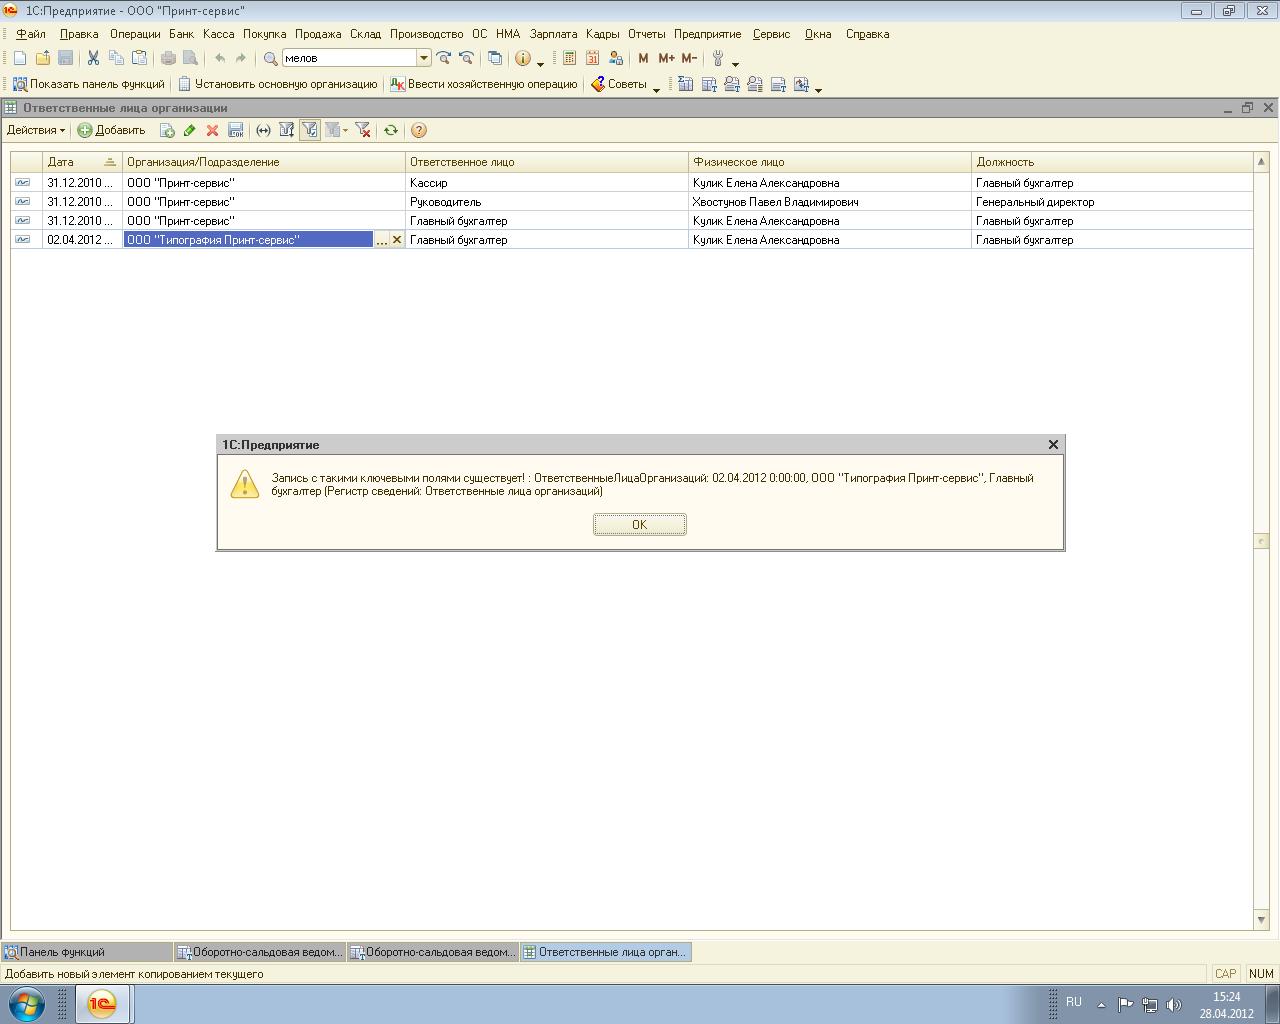The width and height of the screenshot is (1280, 1024).
Task: Expand the arrow beside the info icon
Action: 541,63
